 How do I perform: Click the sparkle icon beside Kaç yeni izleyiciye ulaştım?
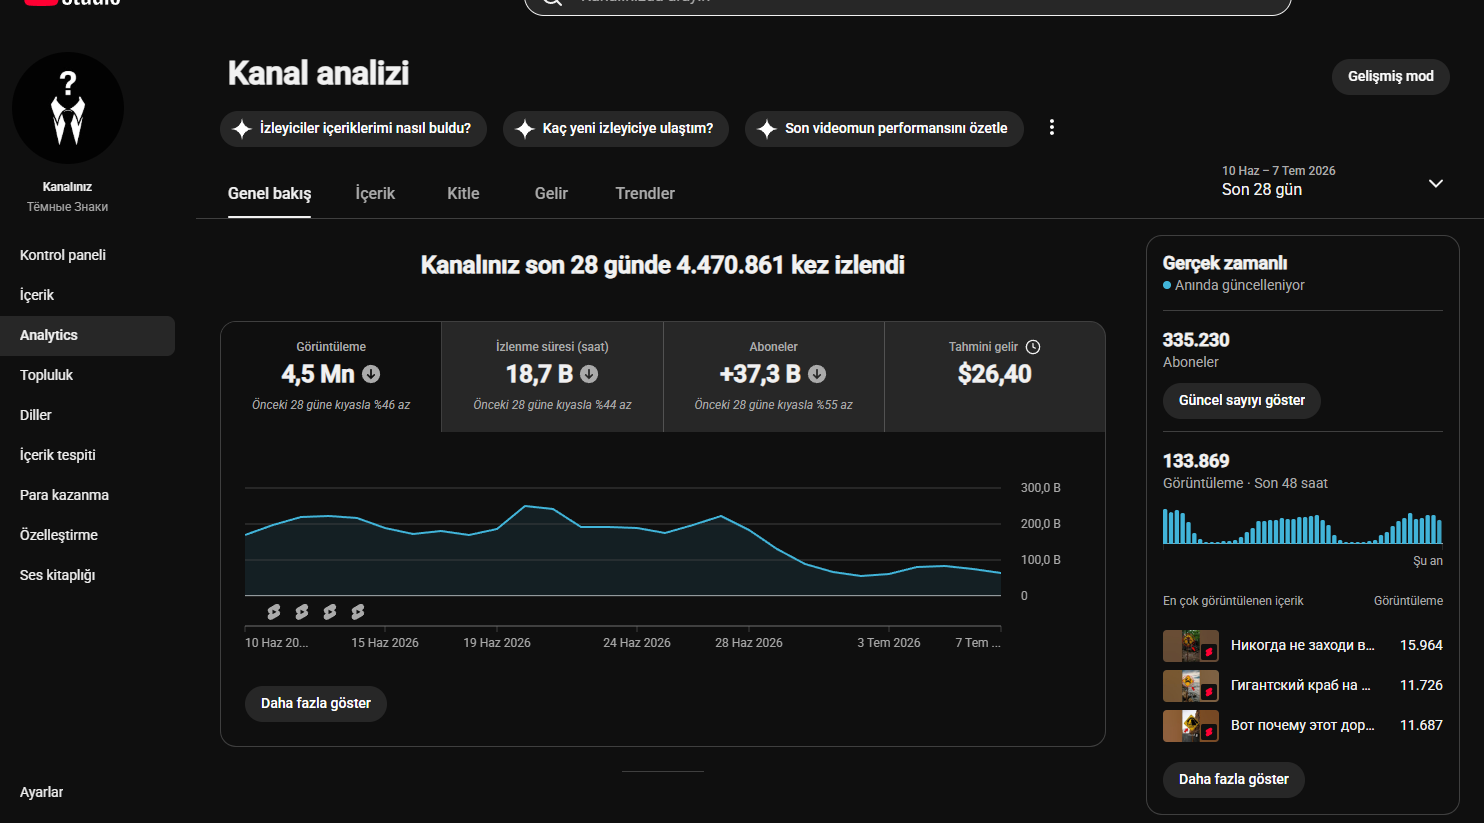point(525,129)
